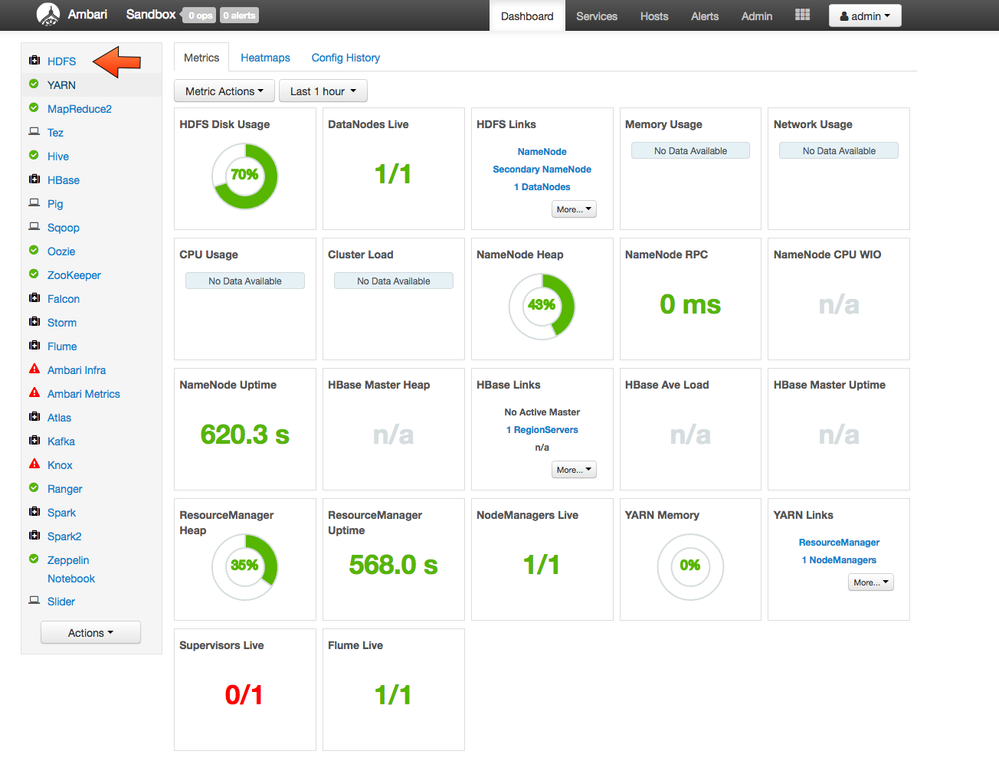This screenshot has width=999, height=778.
Task: Open the Kafka service link
Action: [x=61, y=441]
